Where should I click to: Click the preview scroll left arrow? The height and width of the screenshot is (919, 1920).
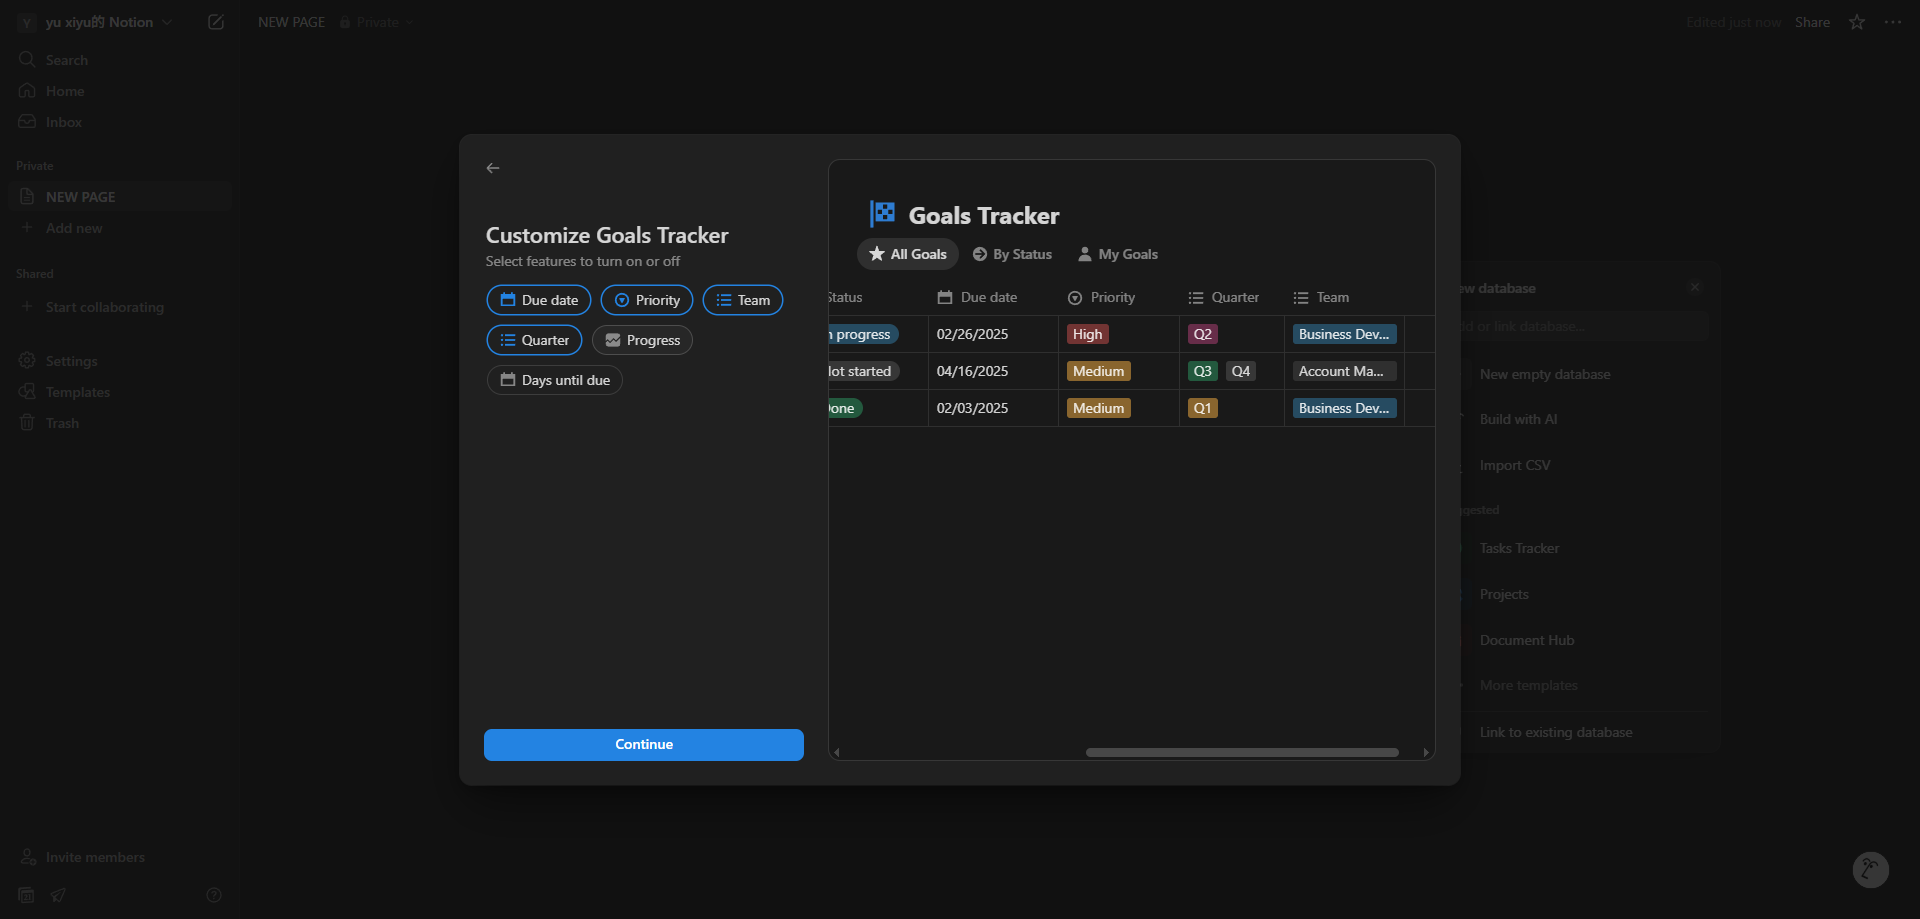tap(836, 752)
